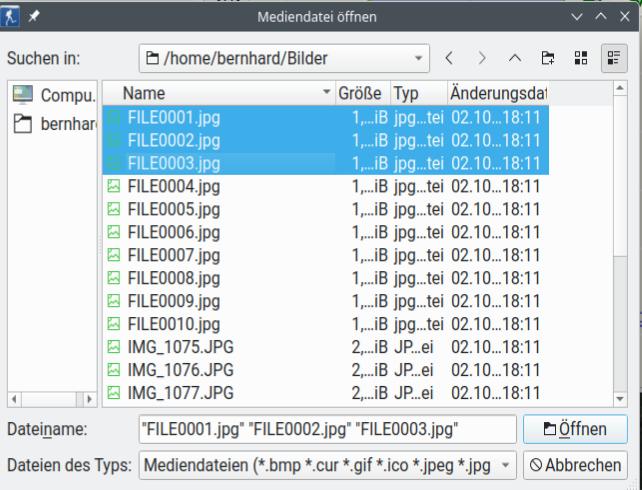Screen dimensions: 642x490
Task: Select FILE0004.jpg in the list
Action: point(326,187)
